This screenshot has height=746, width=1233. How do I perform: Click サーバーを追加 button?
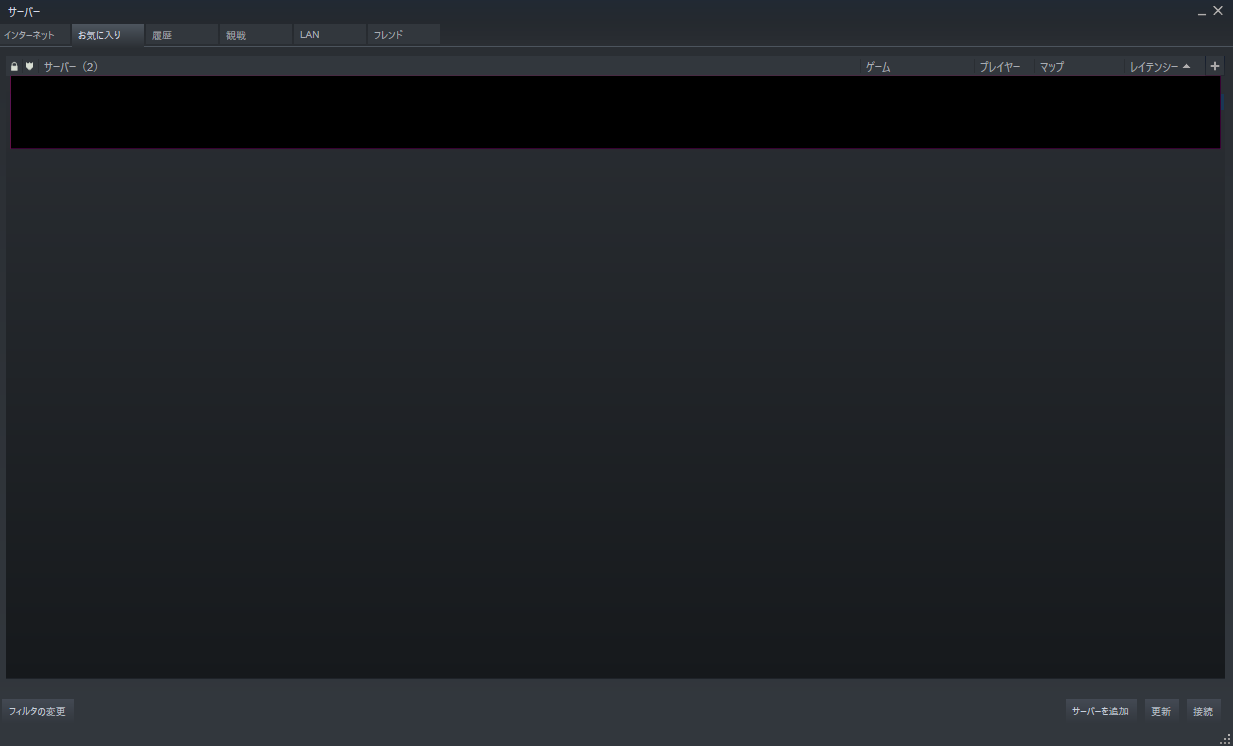(1100, 711)
